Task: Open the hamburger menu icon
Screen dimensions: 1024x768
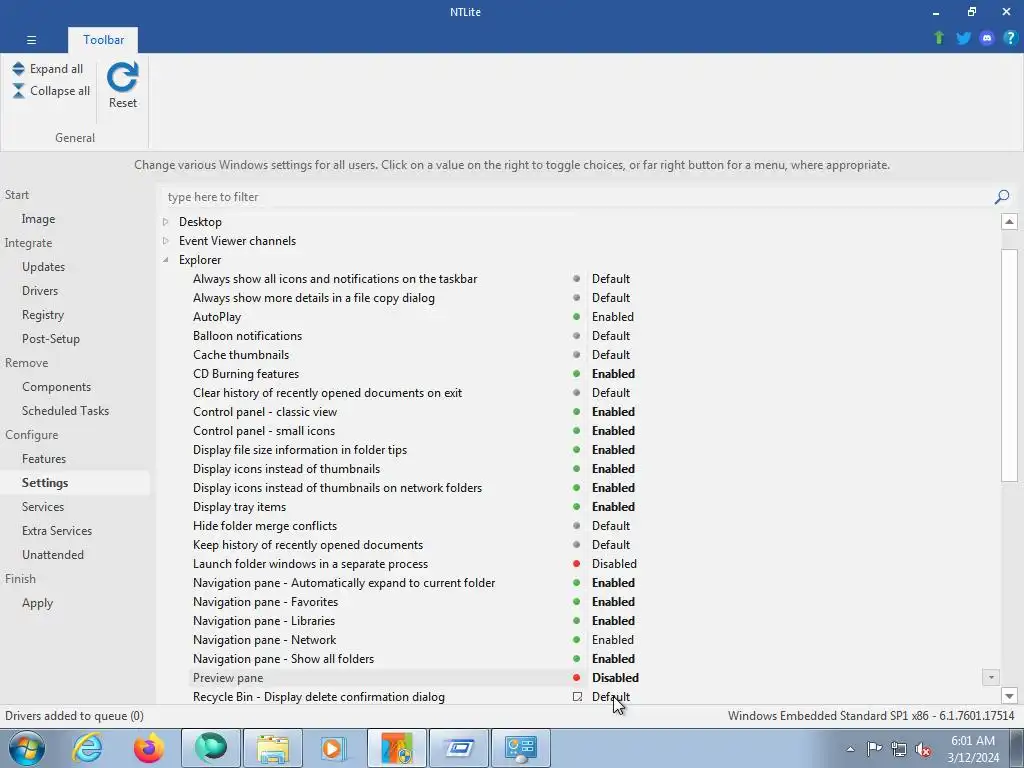Action: [31, 40]
